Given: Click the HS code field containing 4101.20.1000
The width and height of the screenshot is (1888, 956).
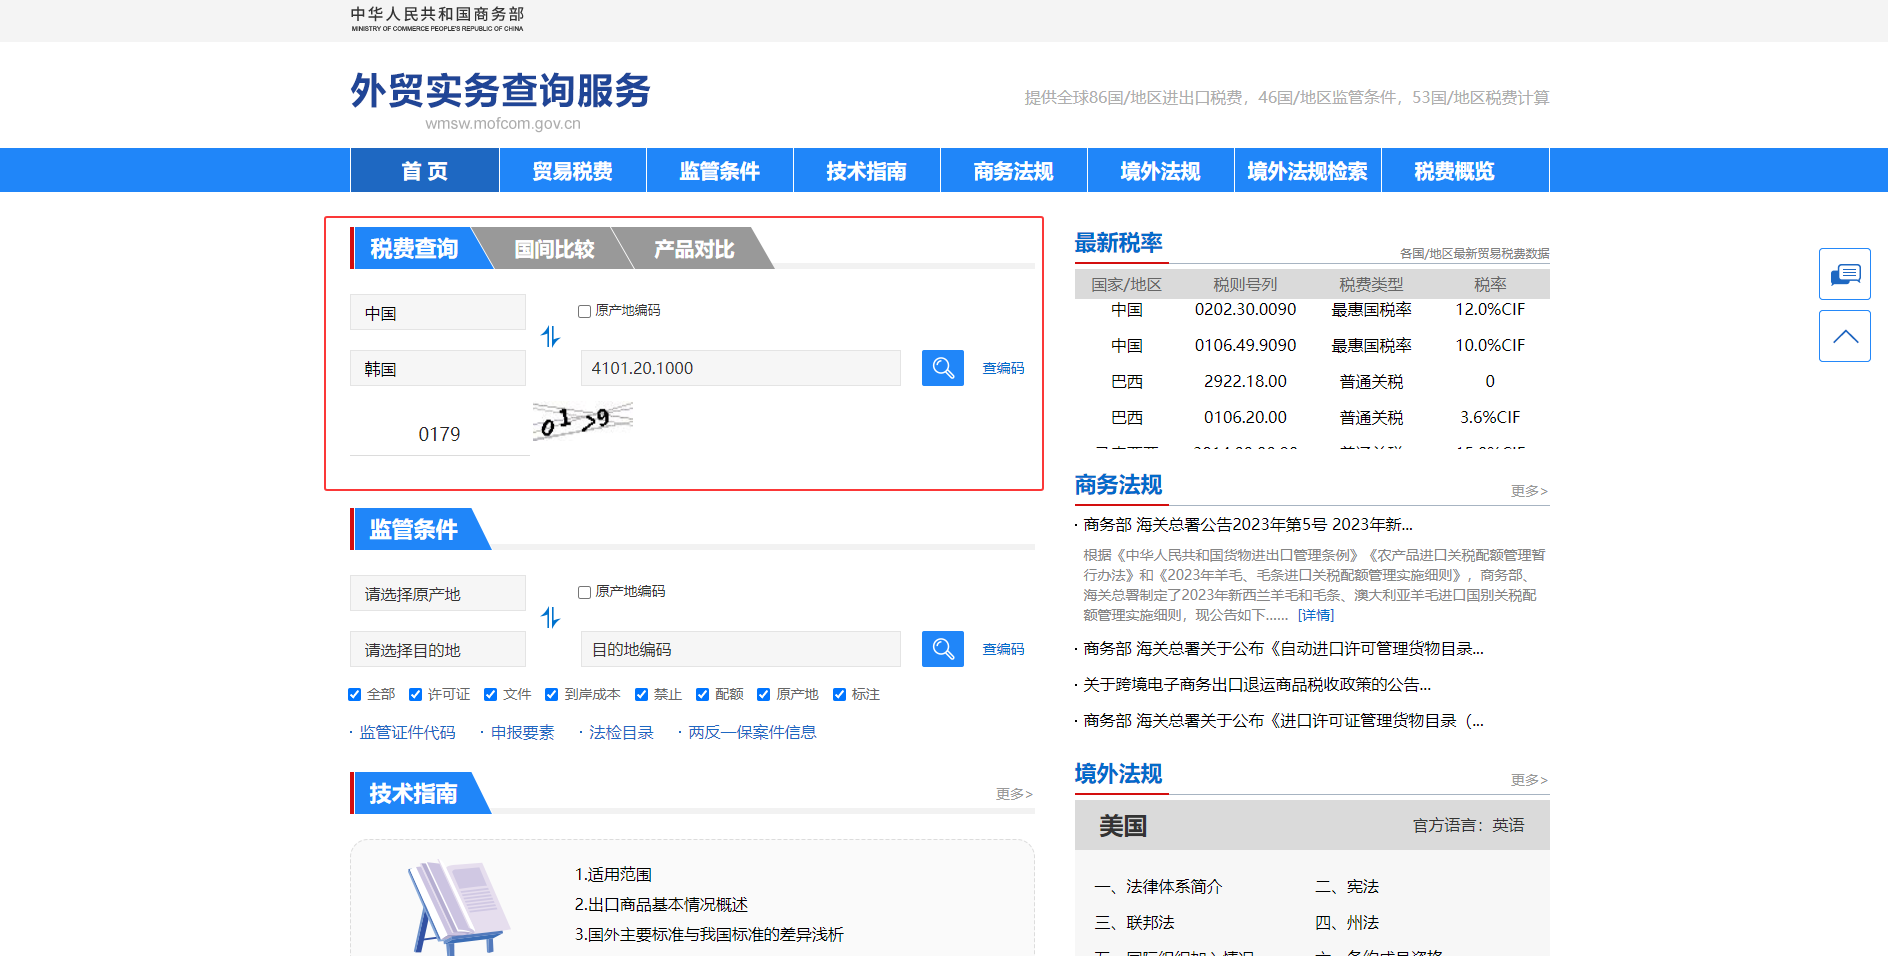Looking at the screenshot, I should click(740, 368).
